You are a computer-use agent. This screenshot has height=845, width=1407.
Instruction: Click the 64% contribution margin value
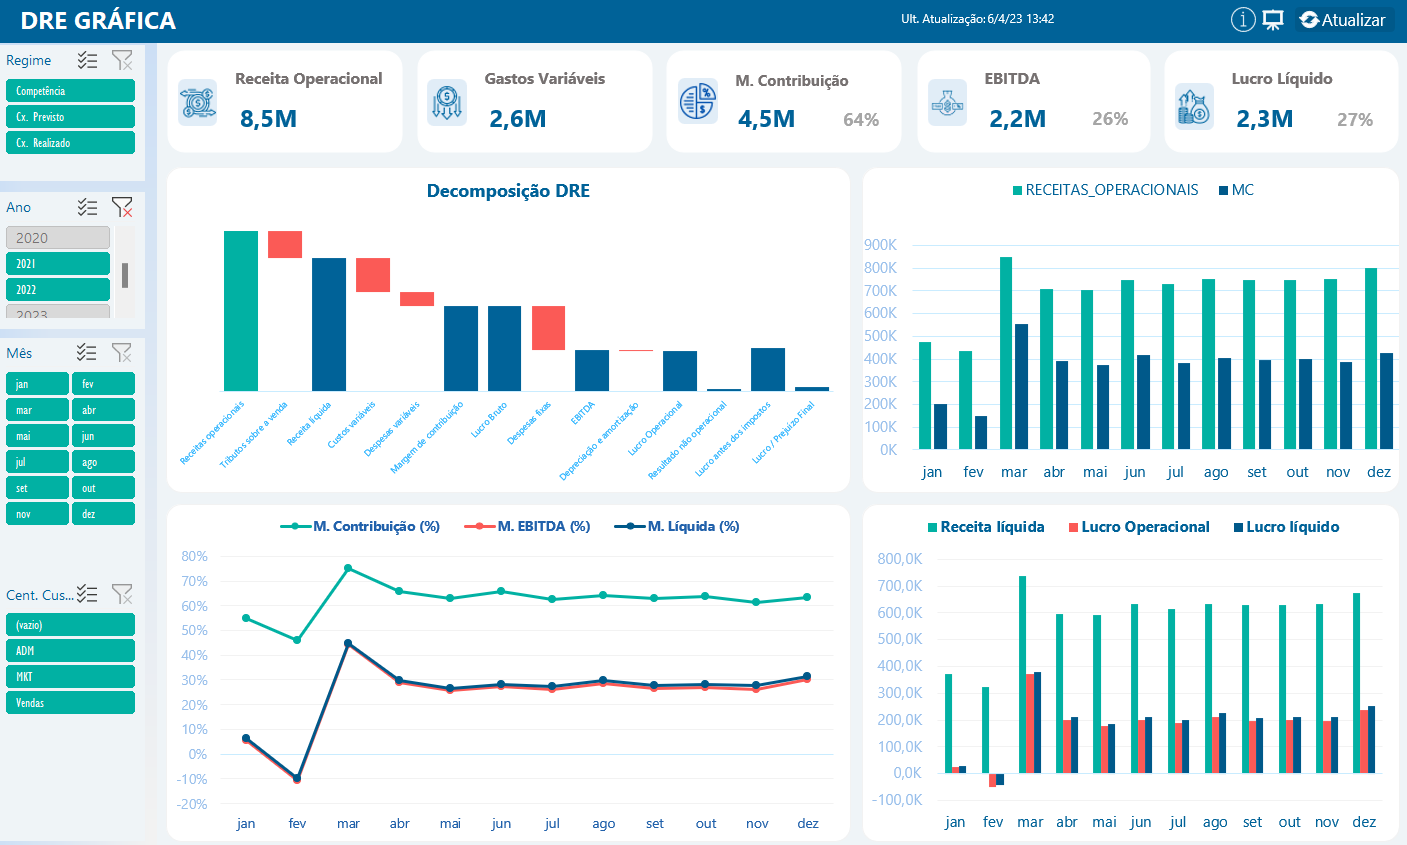(861, 120)
